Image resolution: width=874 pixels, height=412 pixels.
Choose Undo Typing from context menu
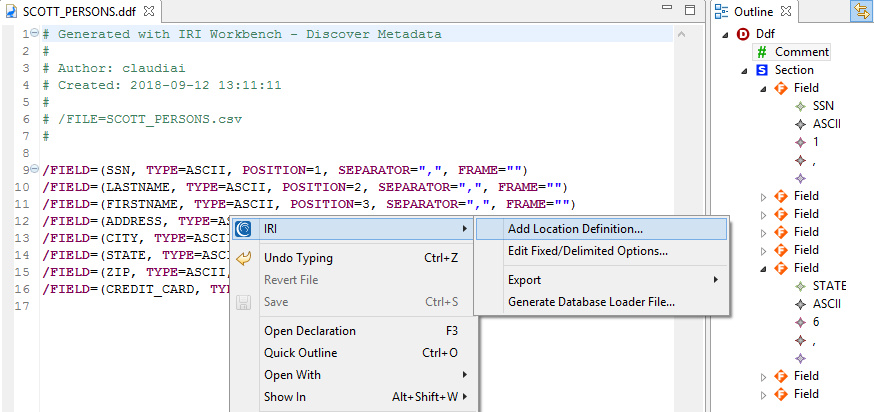[x=353, y=258]
